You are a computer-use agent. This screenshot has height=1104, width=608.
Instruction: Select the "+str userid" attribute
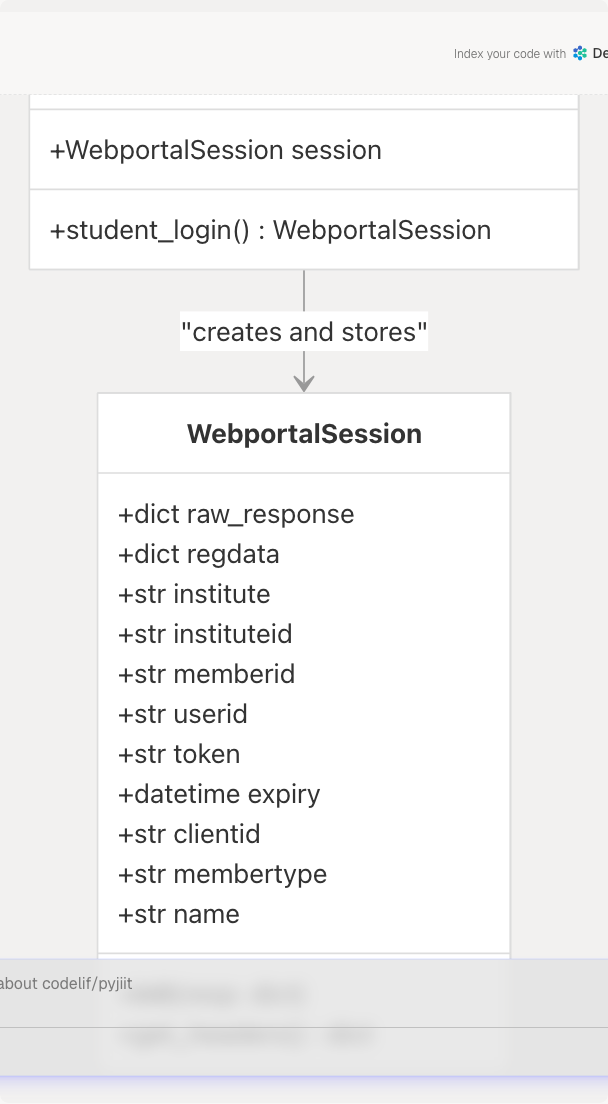coord(183,714)
